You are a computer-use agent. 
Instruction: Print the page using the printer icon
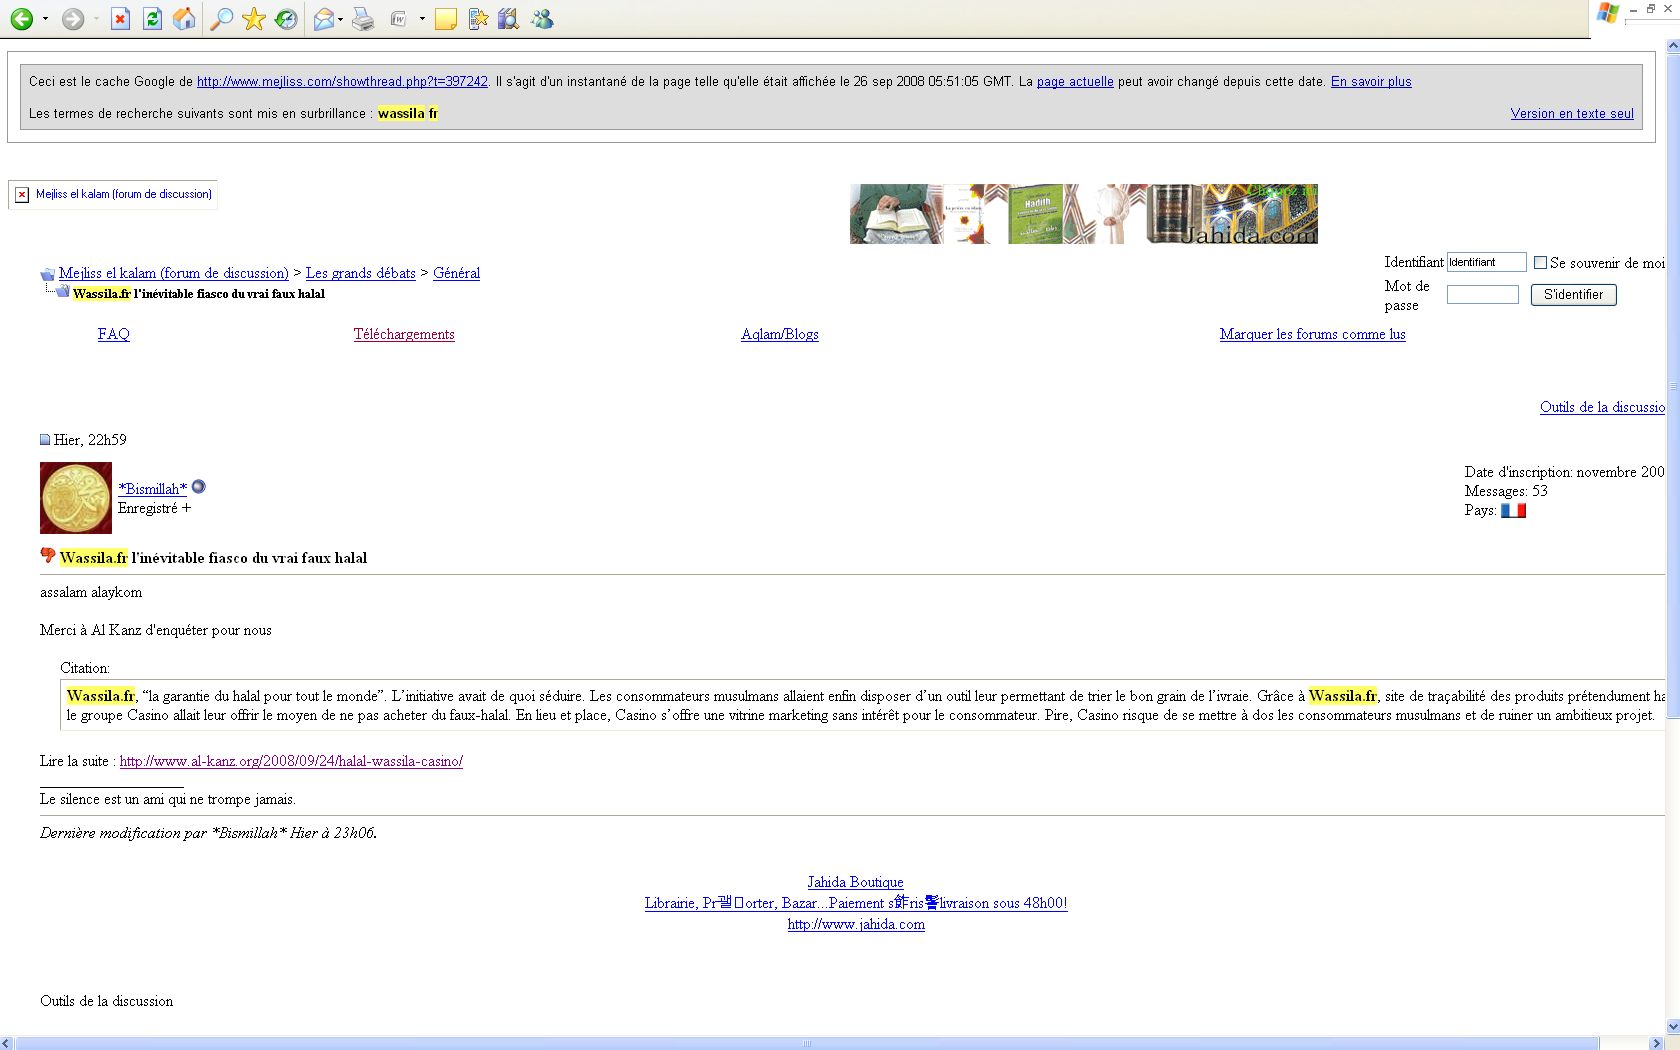[x=363, y=19]
